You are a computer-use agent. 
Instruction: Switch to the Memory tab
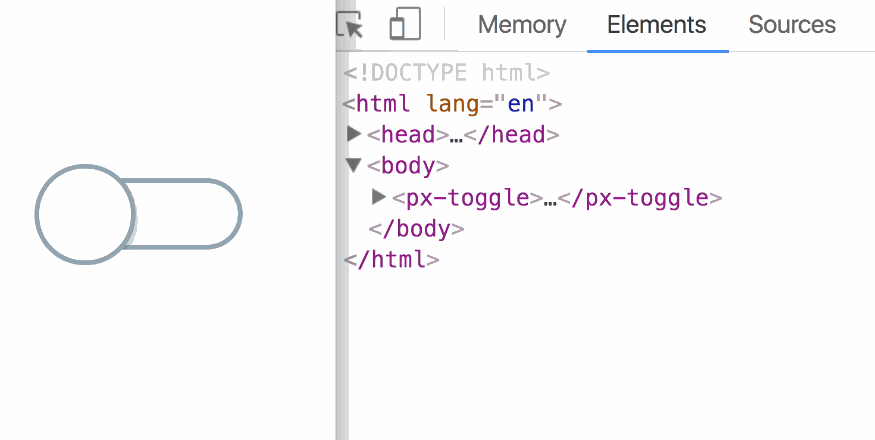(522, 25)
